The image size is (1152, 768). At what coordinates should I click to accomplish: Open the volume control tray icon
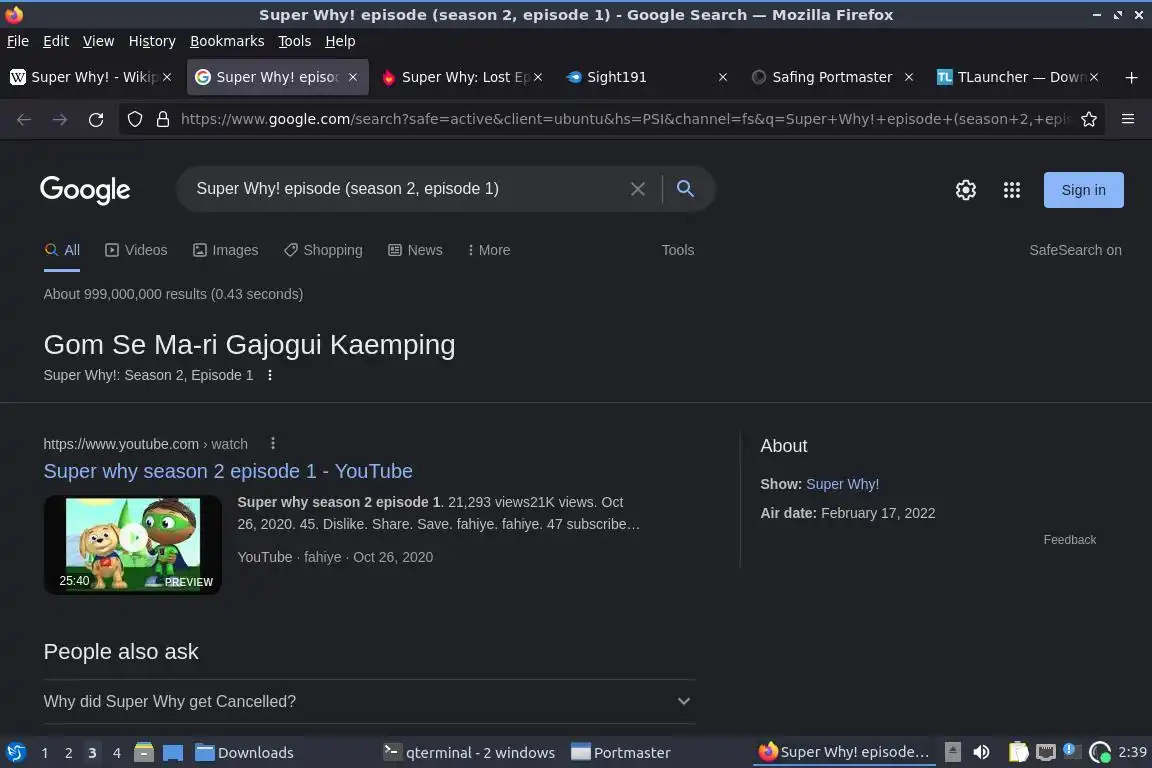pyautogui.click(x=981, y=752)
